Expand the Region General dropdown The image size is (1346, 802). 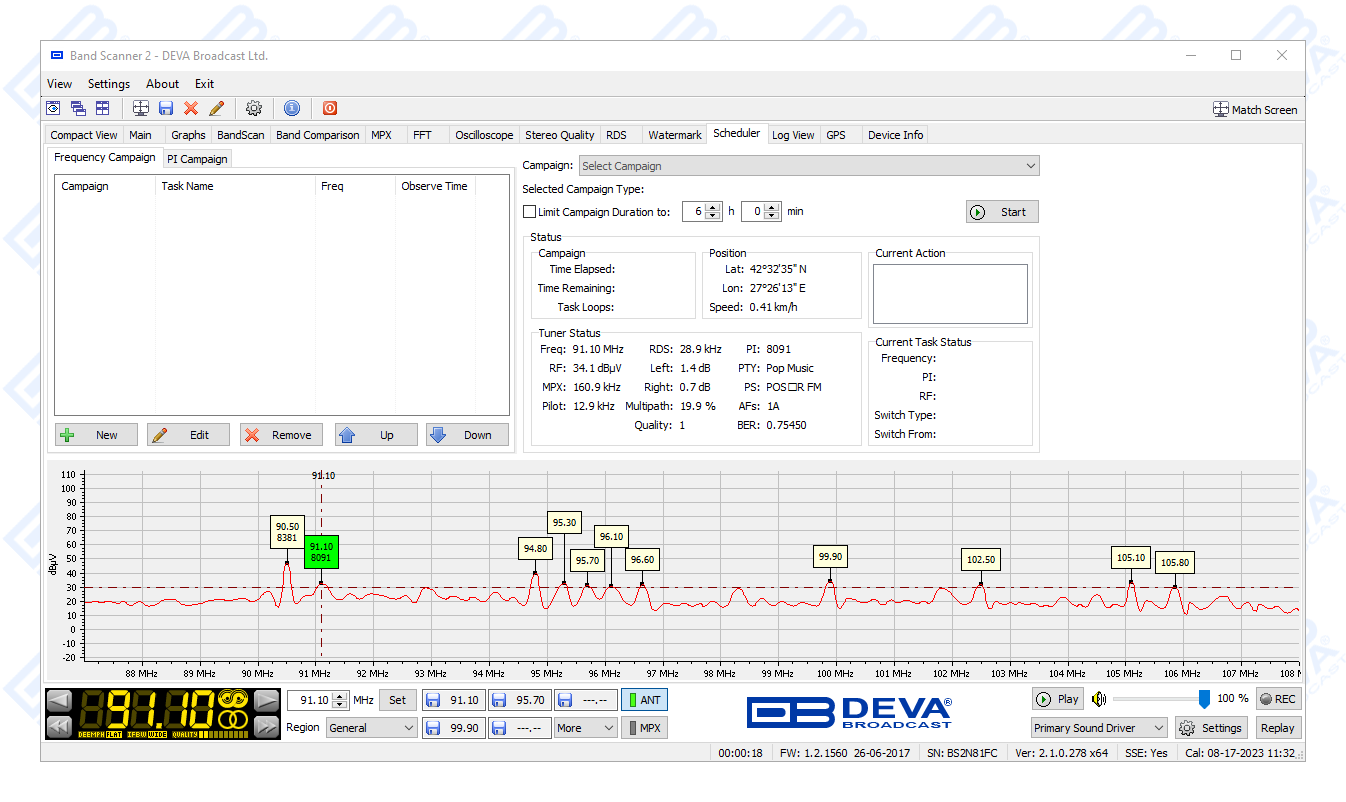pyautogui.click(x=371, y=728)
